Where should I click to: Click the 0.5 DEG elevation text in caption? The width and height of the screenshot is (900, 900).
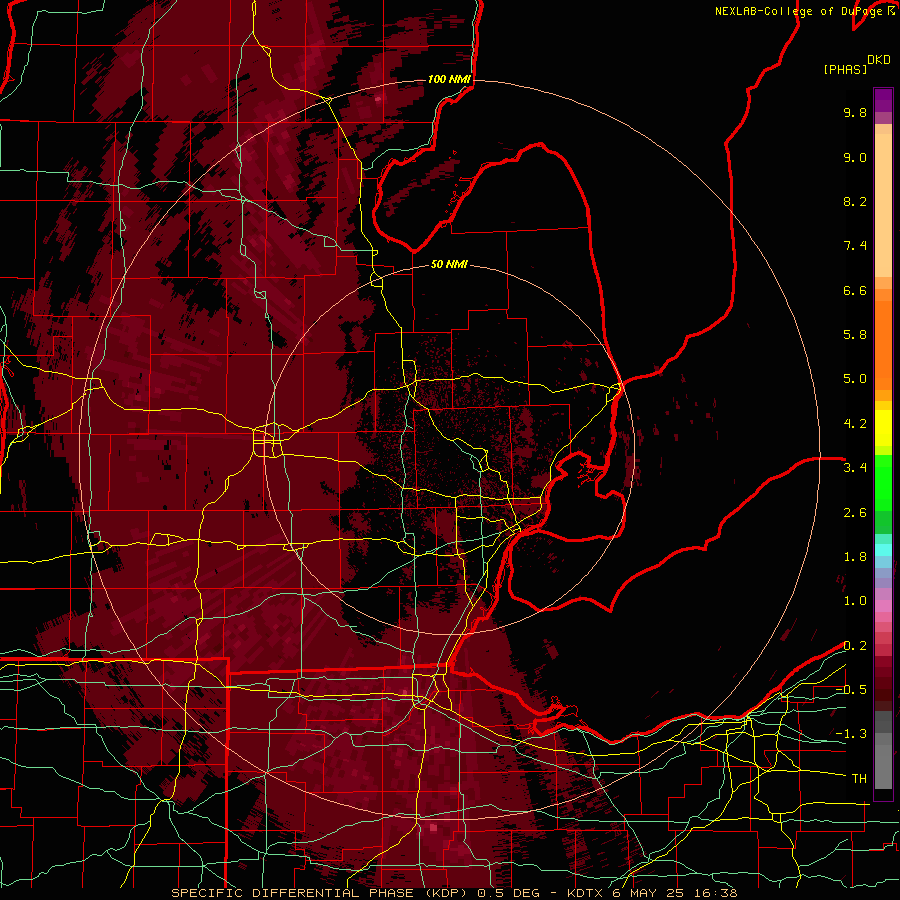click(x=509, y=893)
